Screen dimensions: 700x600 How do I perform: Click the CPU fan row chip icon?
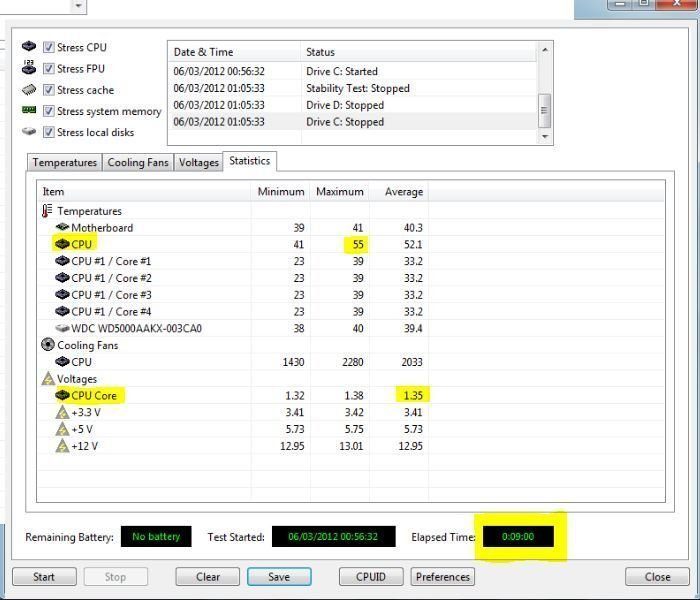coord(62,362)
